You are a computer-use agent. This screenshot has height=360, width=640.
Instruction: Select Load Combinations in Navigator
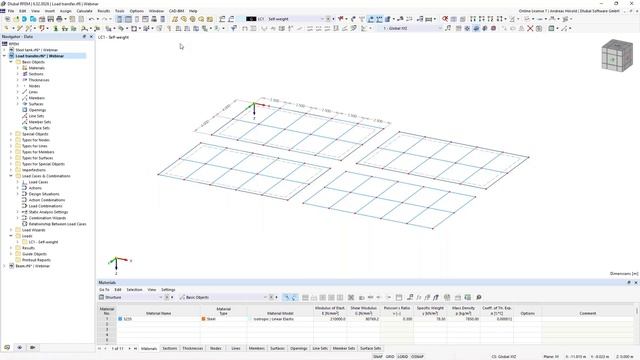click(x=45, y=206)
